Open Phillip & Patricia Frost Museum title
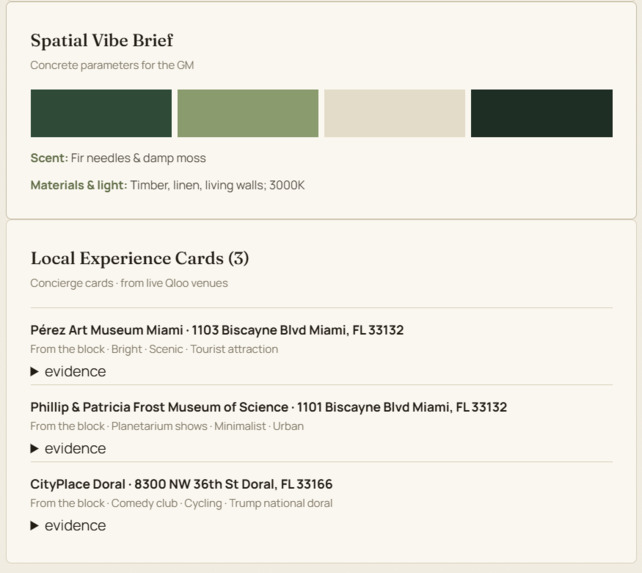This screenshot has height=573, width=642. (x=269, y=407)
